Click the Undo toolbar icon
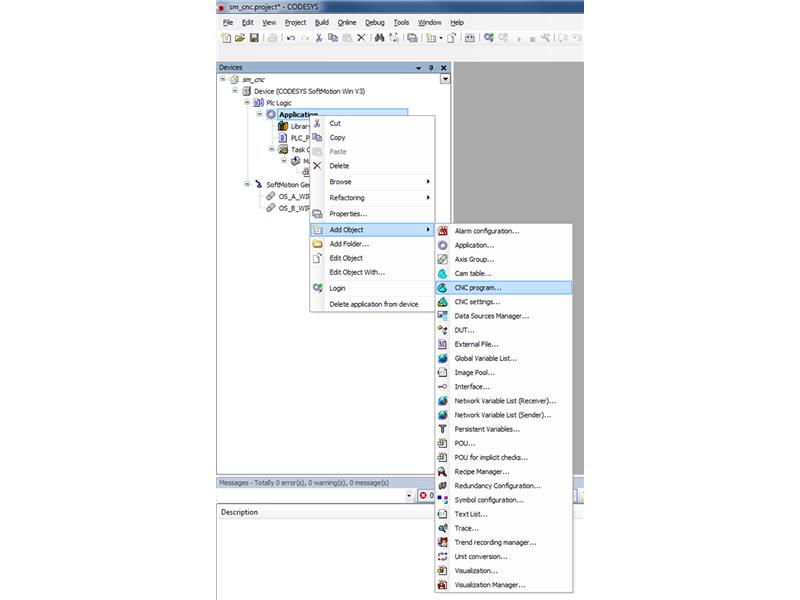The height and width of the screenshot is (600, 800). tap(291, 38)
